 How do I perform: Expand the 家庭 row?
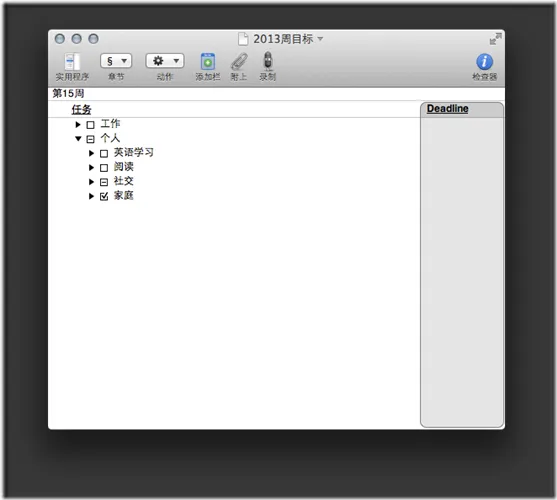(91, 196)
